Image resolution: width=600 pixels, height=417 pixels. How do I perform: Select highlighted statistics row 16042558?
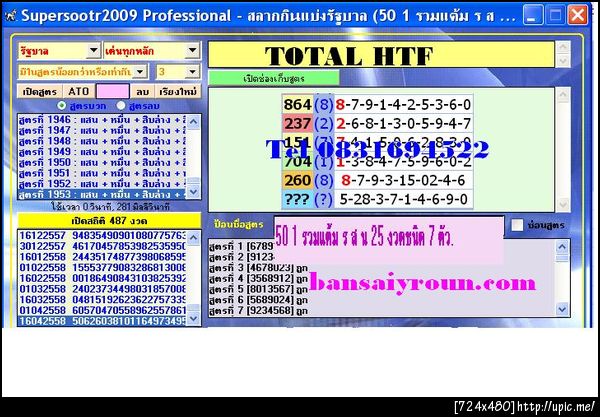[102, 321]
